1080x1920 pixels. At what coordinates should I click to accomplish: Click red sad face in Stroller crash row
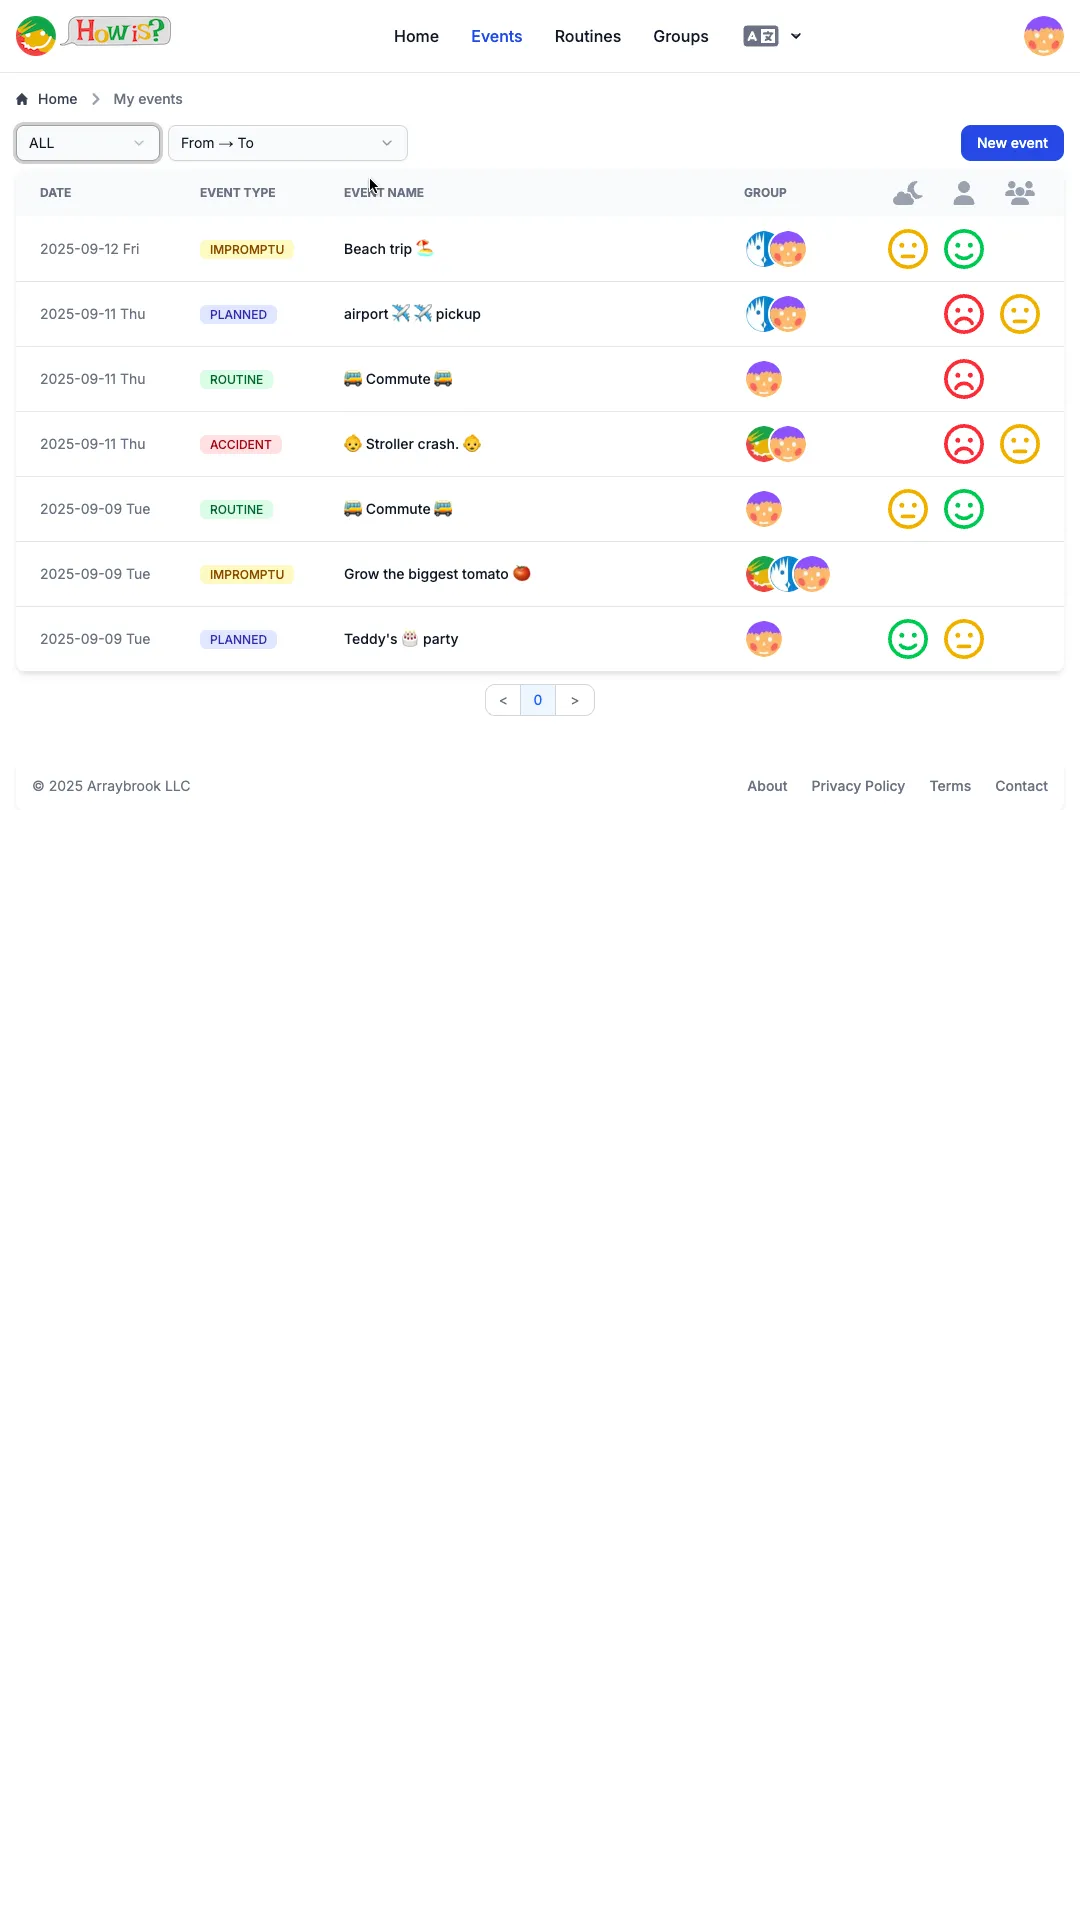(964, 444)
